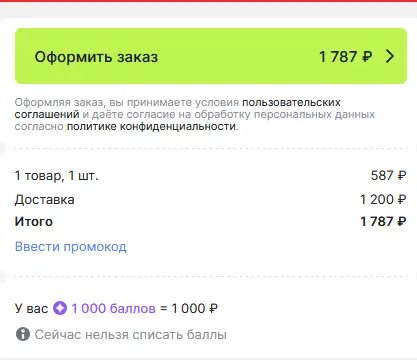Click the = 1 000 ₽ points value

pos(189,308)
